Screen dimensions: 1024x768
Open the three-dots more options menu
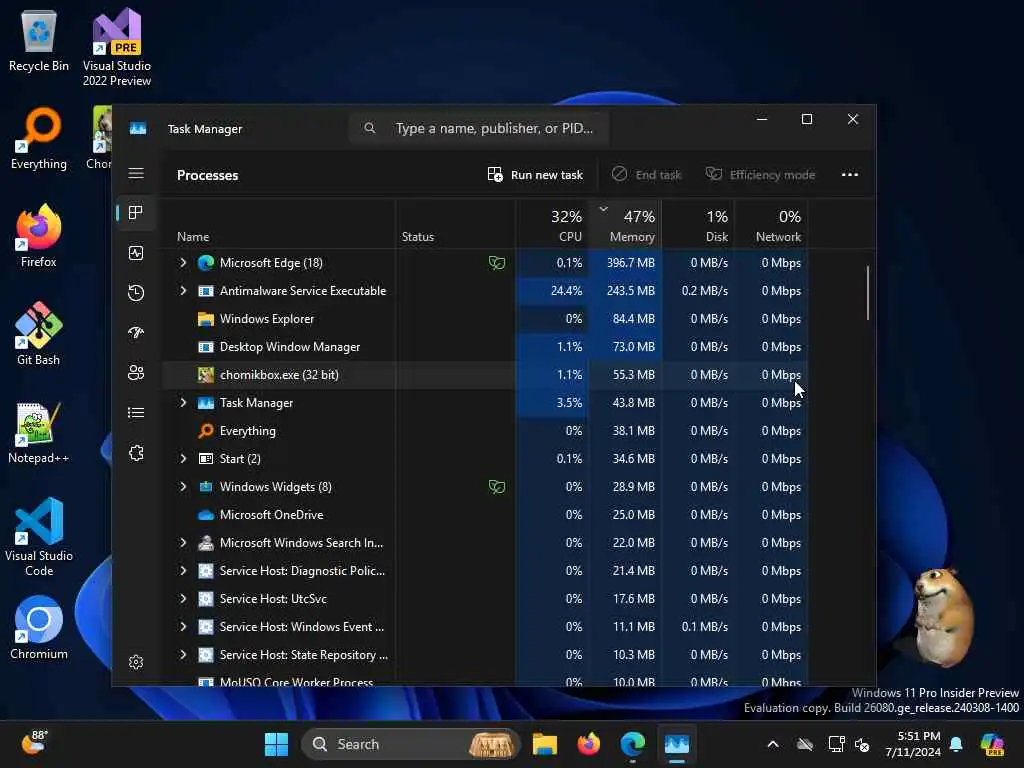(850, 174)
